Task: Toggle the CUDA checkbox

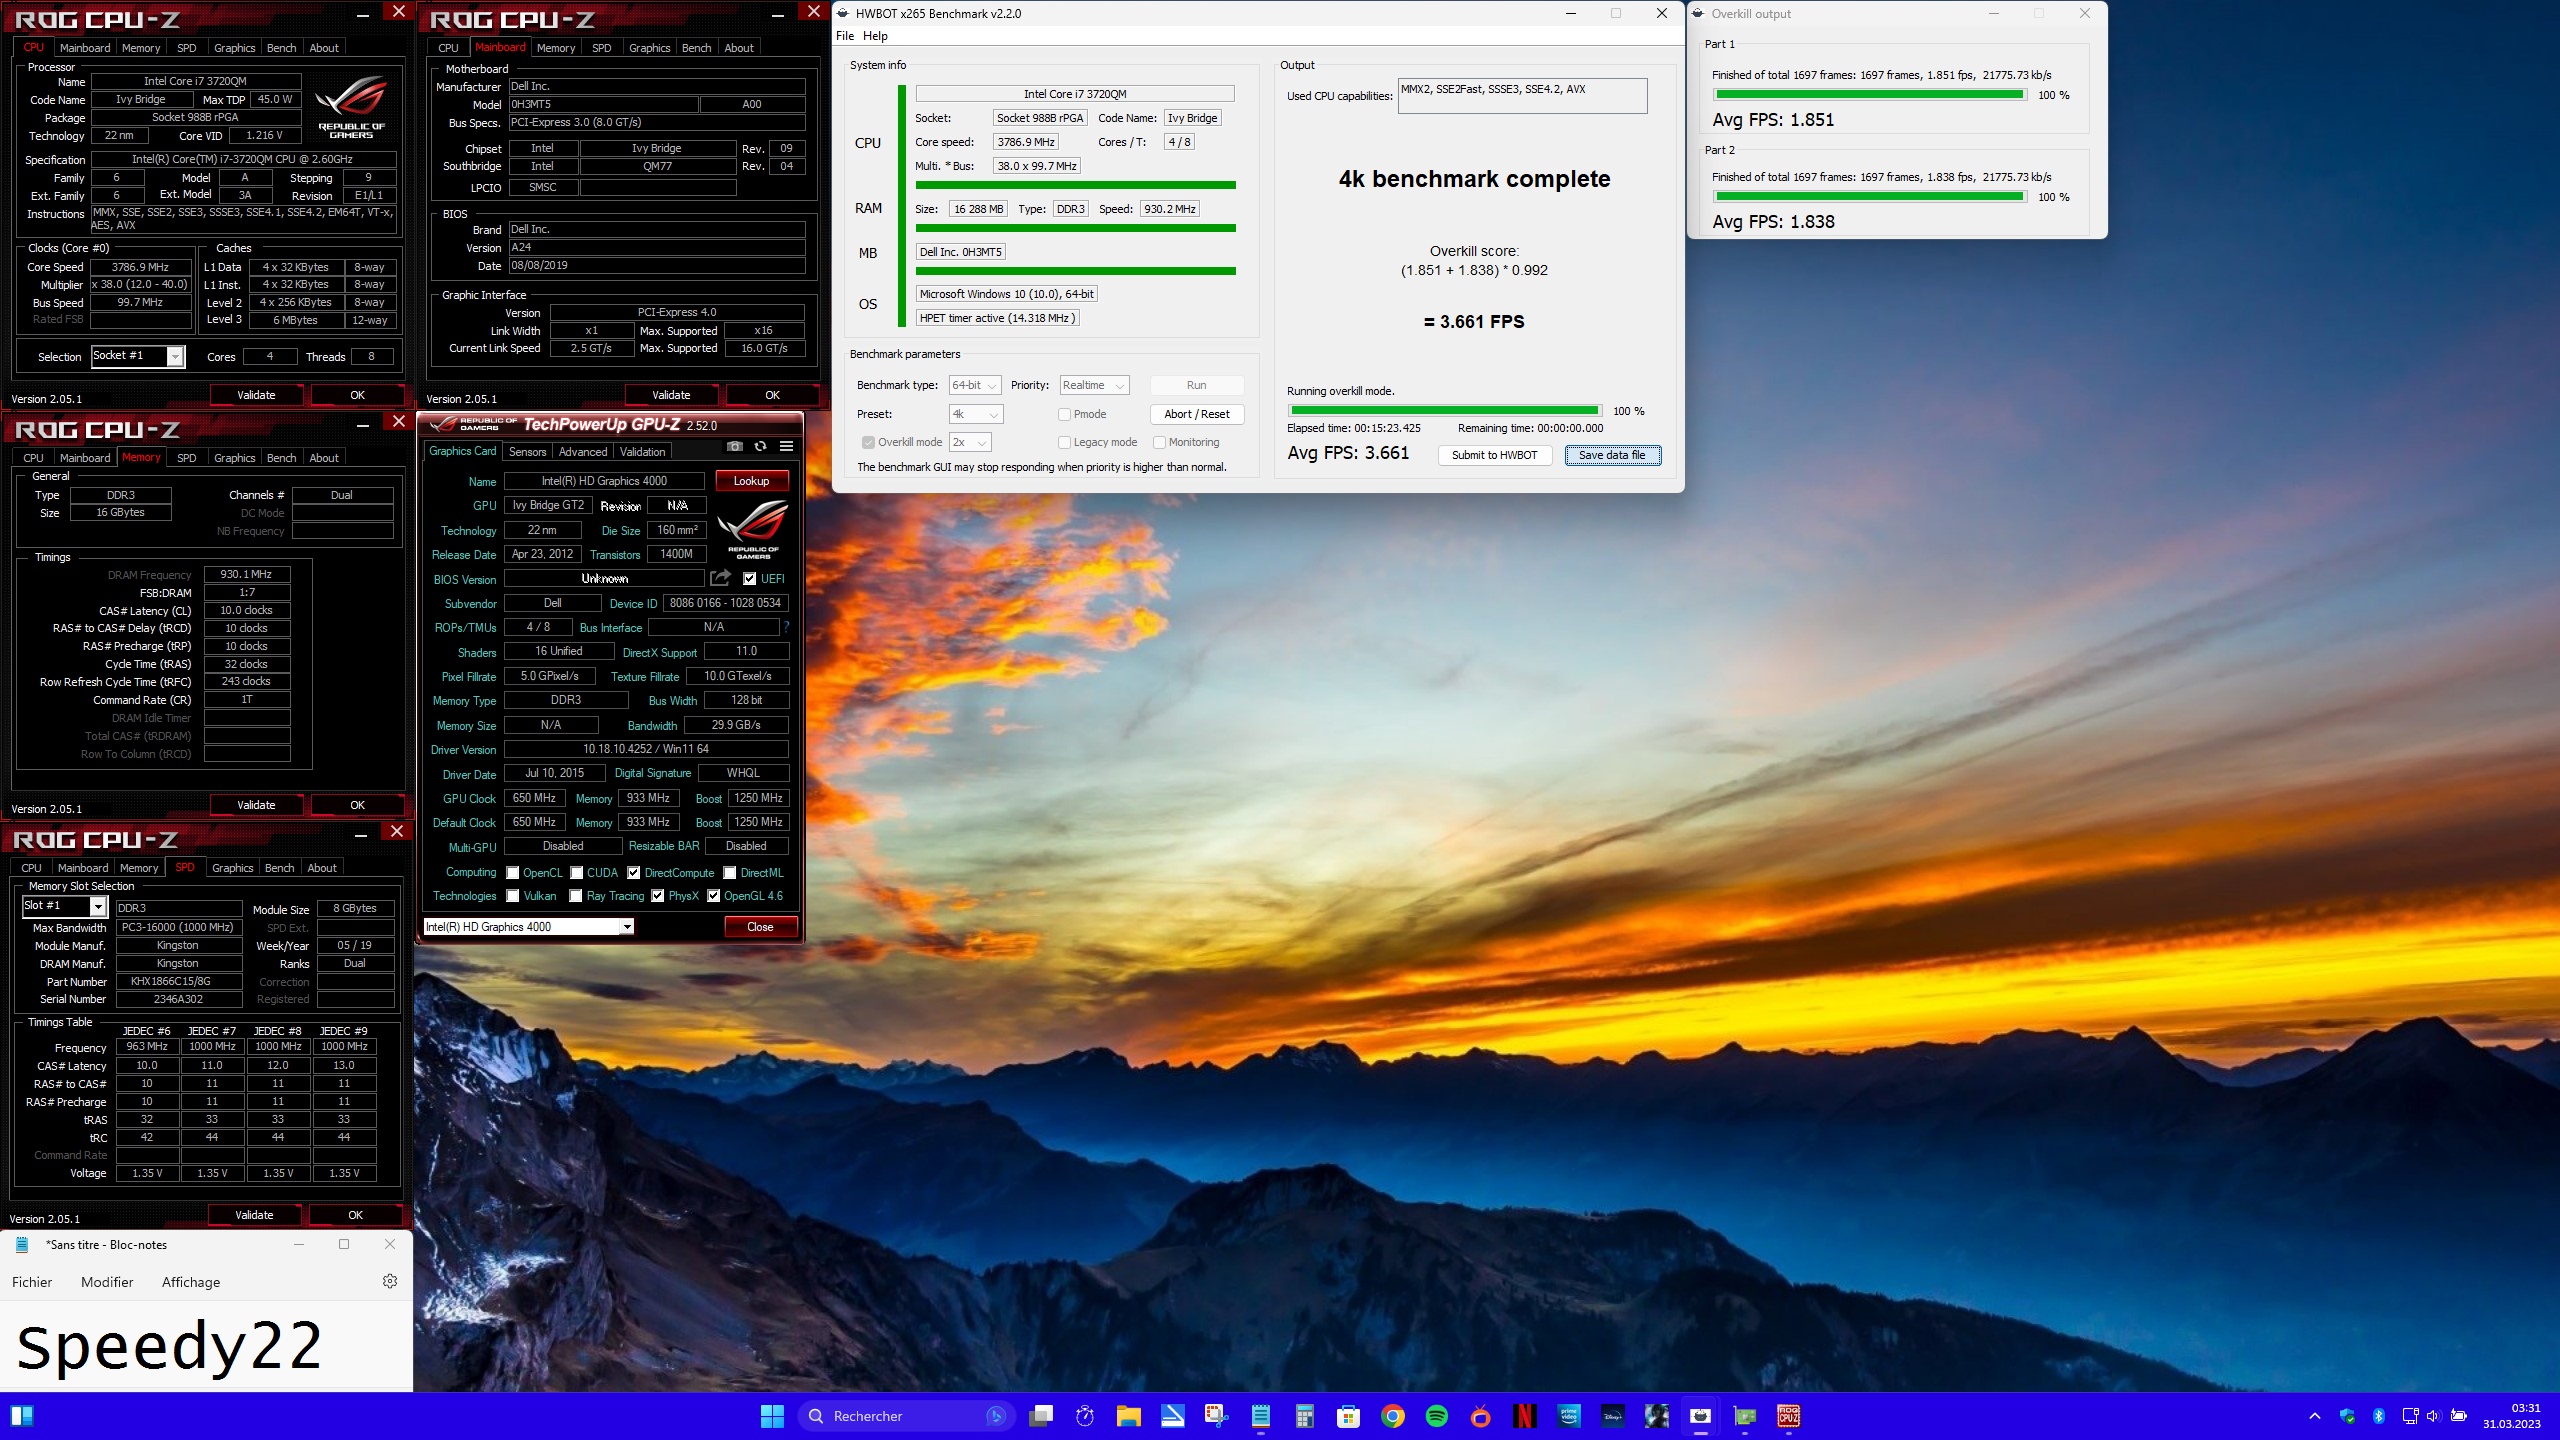Action: coord(577,873)
